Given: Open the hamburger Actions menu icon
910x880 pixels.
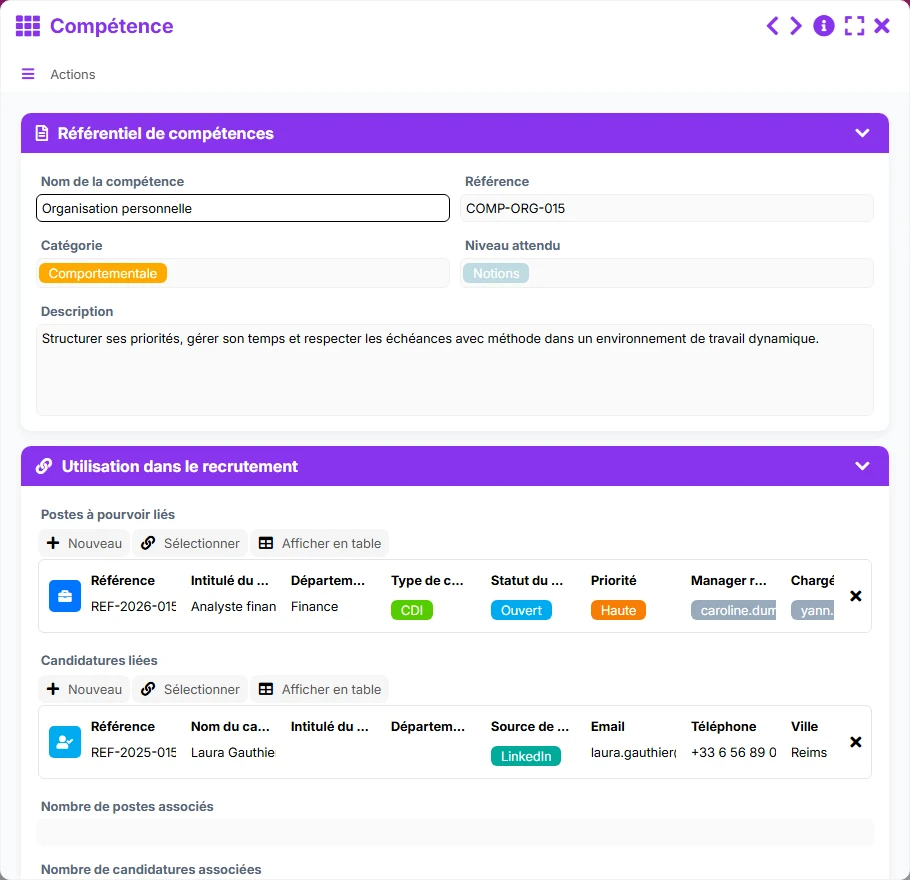Looking at the screenshot, I should tap(28, 74).
